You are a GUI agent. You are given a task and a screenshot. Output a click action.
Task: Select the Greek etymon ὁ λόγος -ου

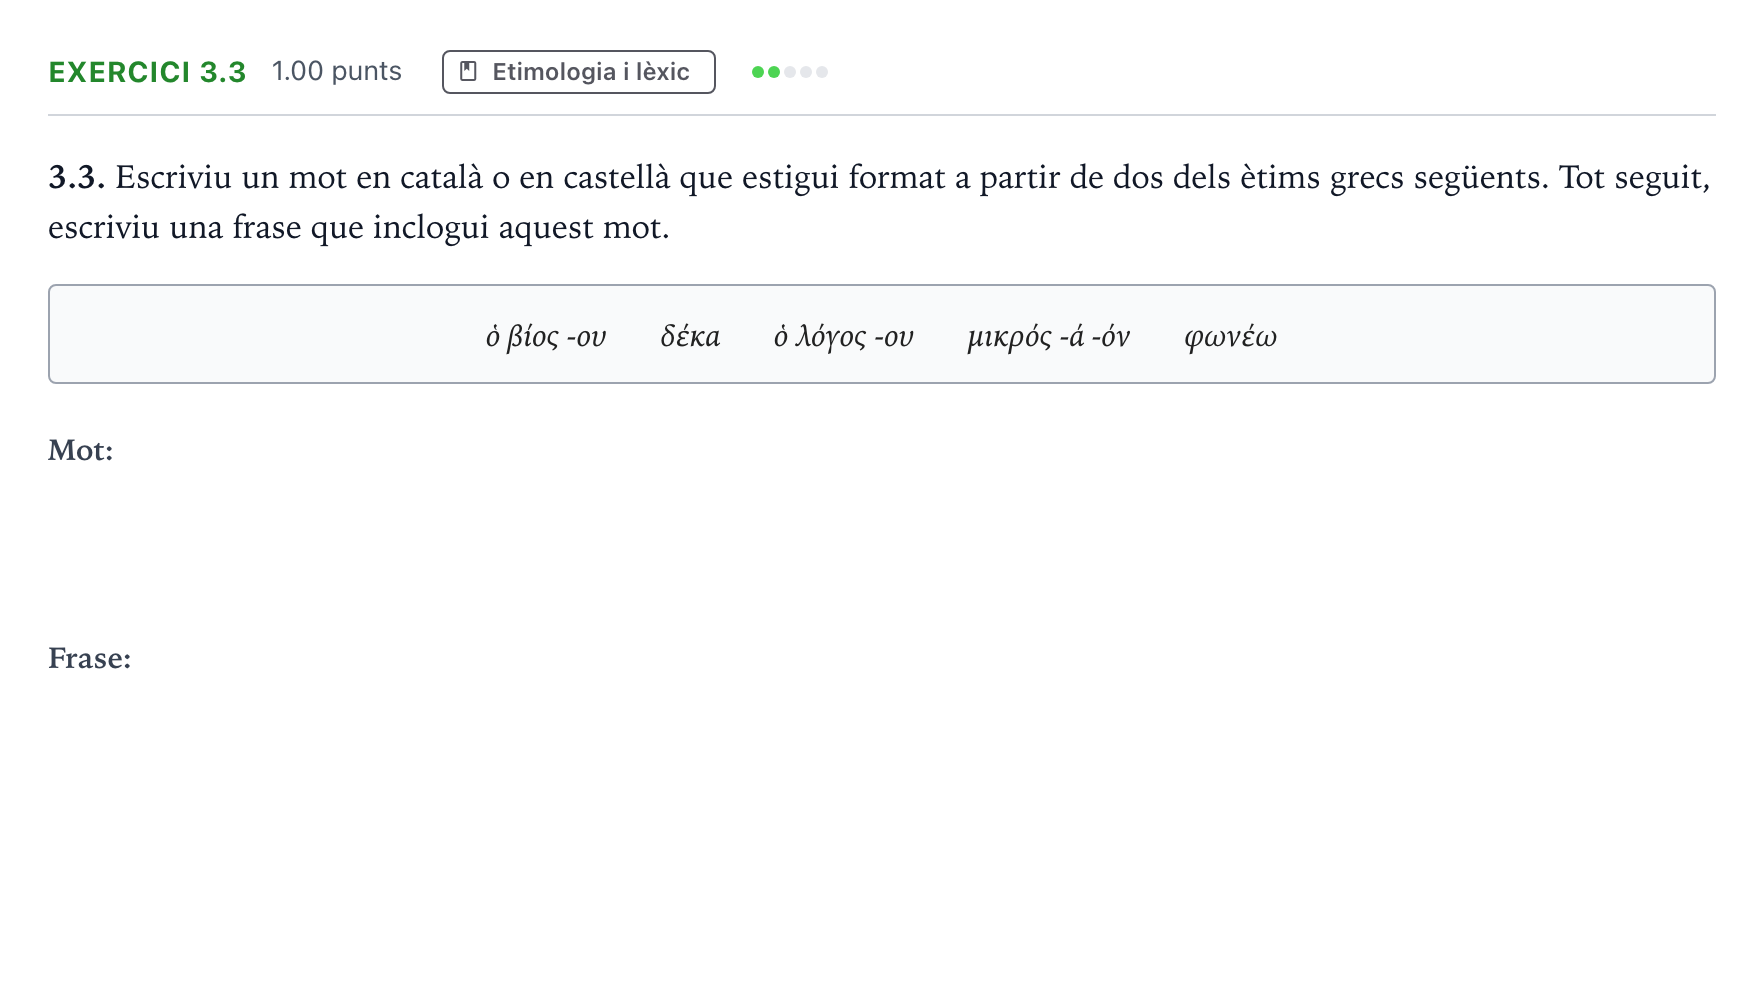tap(844, 337)
